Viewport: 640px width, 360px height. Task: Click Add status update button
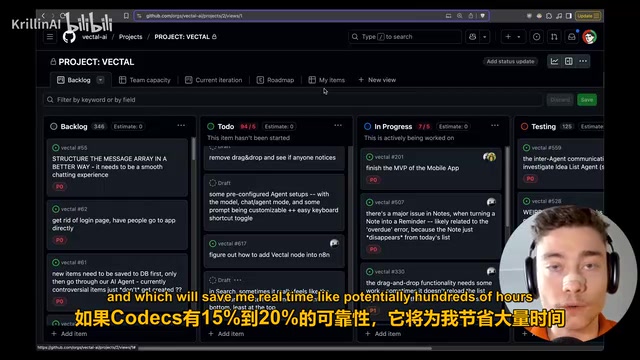click(510, 61)
